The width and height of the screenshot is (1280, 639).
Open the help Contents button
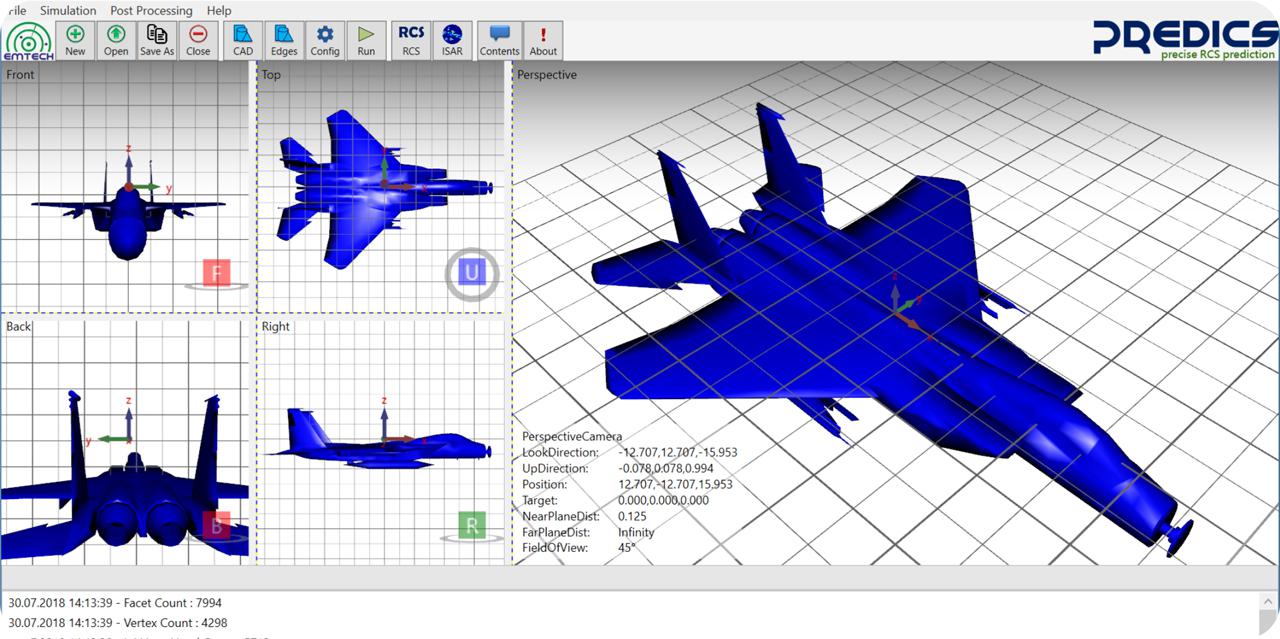pos(499,41)
